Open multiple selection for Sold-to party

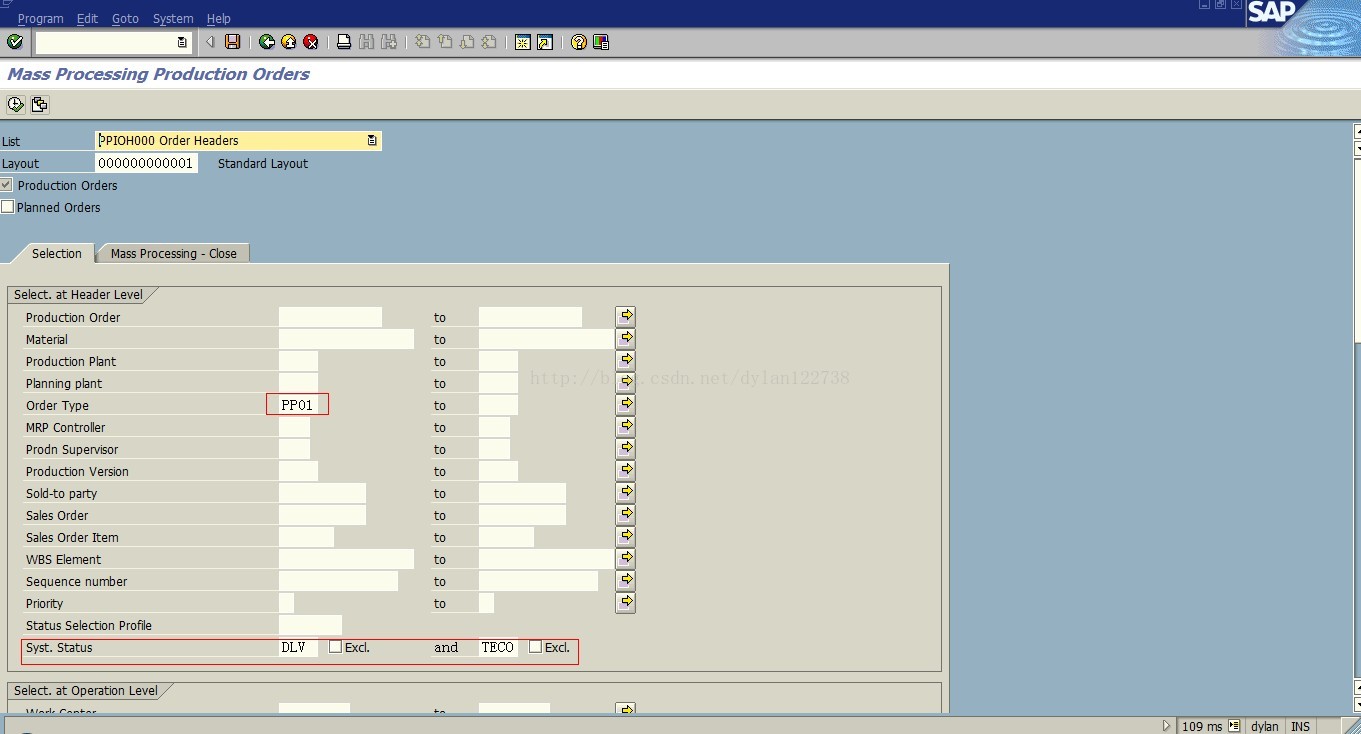626,492
